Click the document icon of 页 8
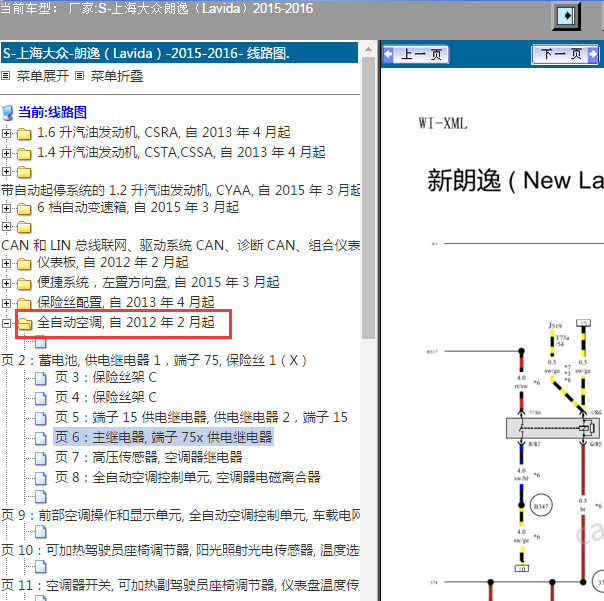604x601 pixels. [40, 478]
